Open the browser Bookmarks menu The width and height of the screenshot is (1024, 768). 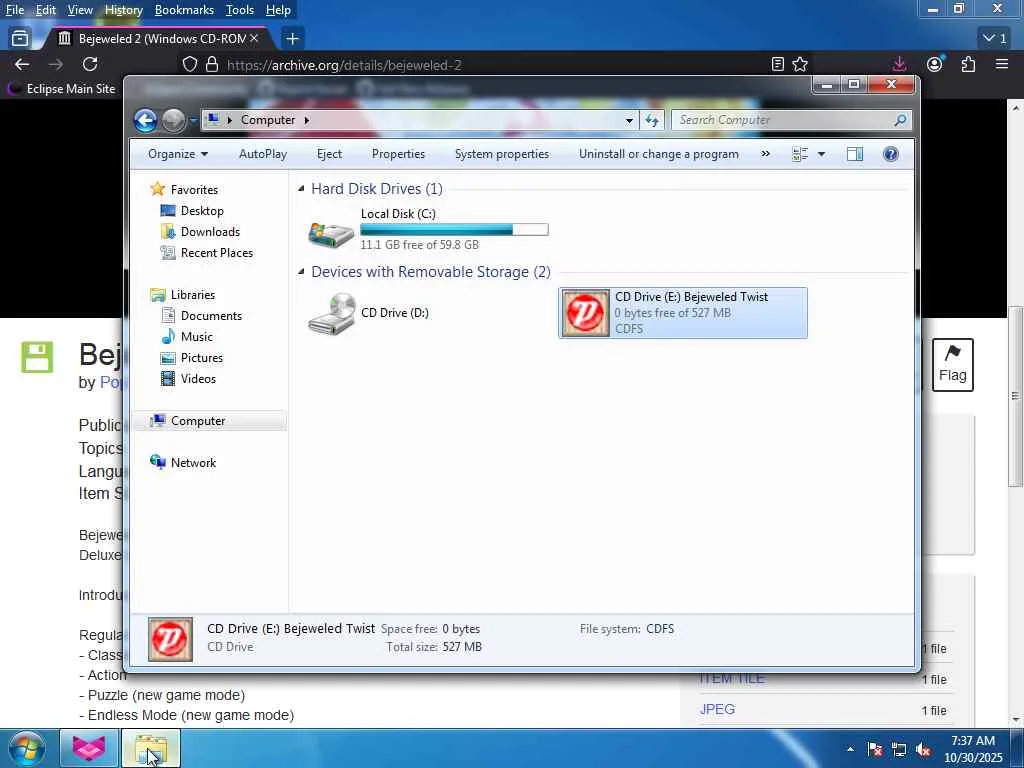point(184,10)
